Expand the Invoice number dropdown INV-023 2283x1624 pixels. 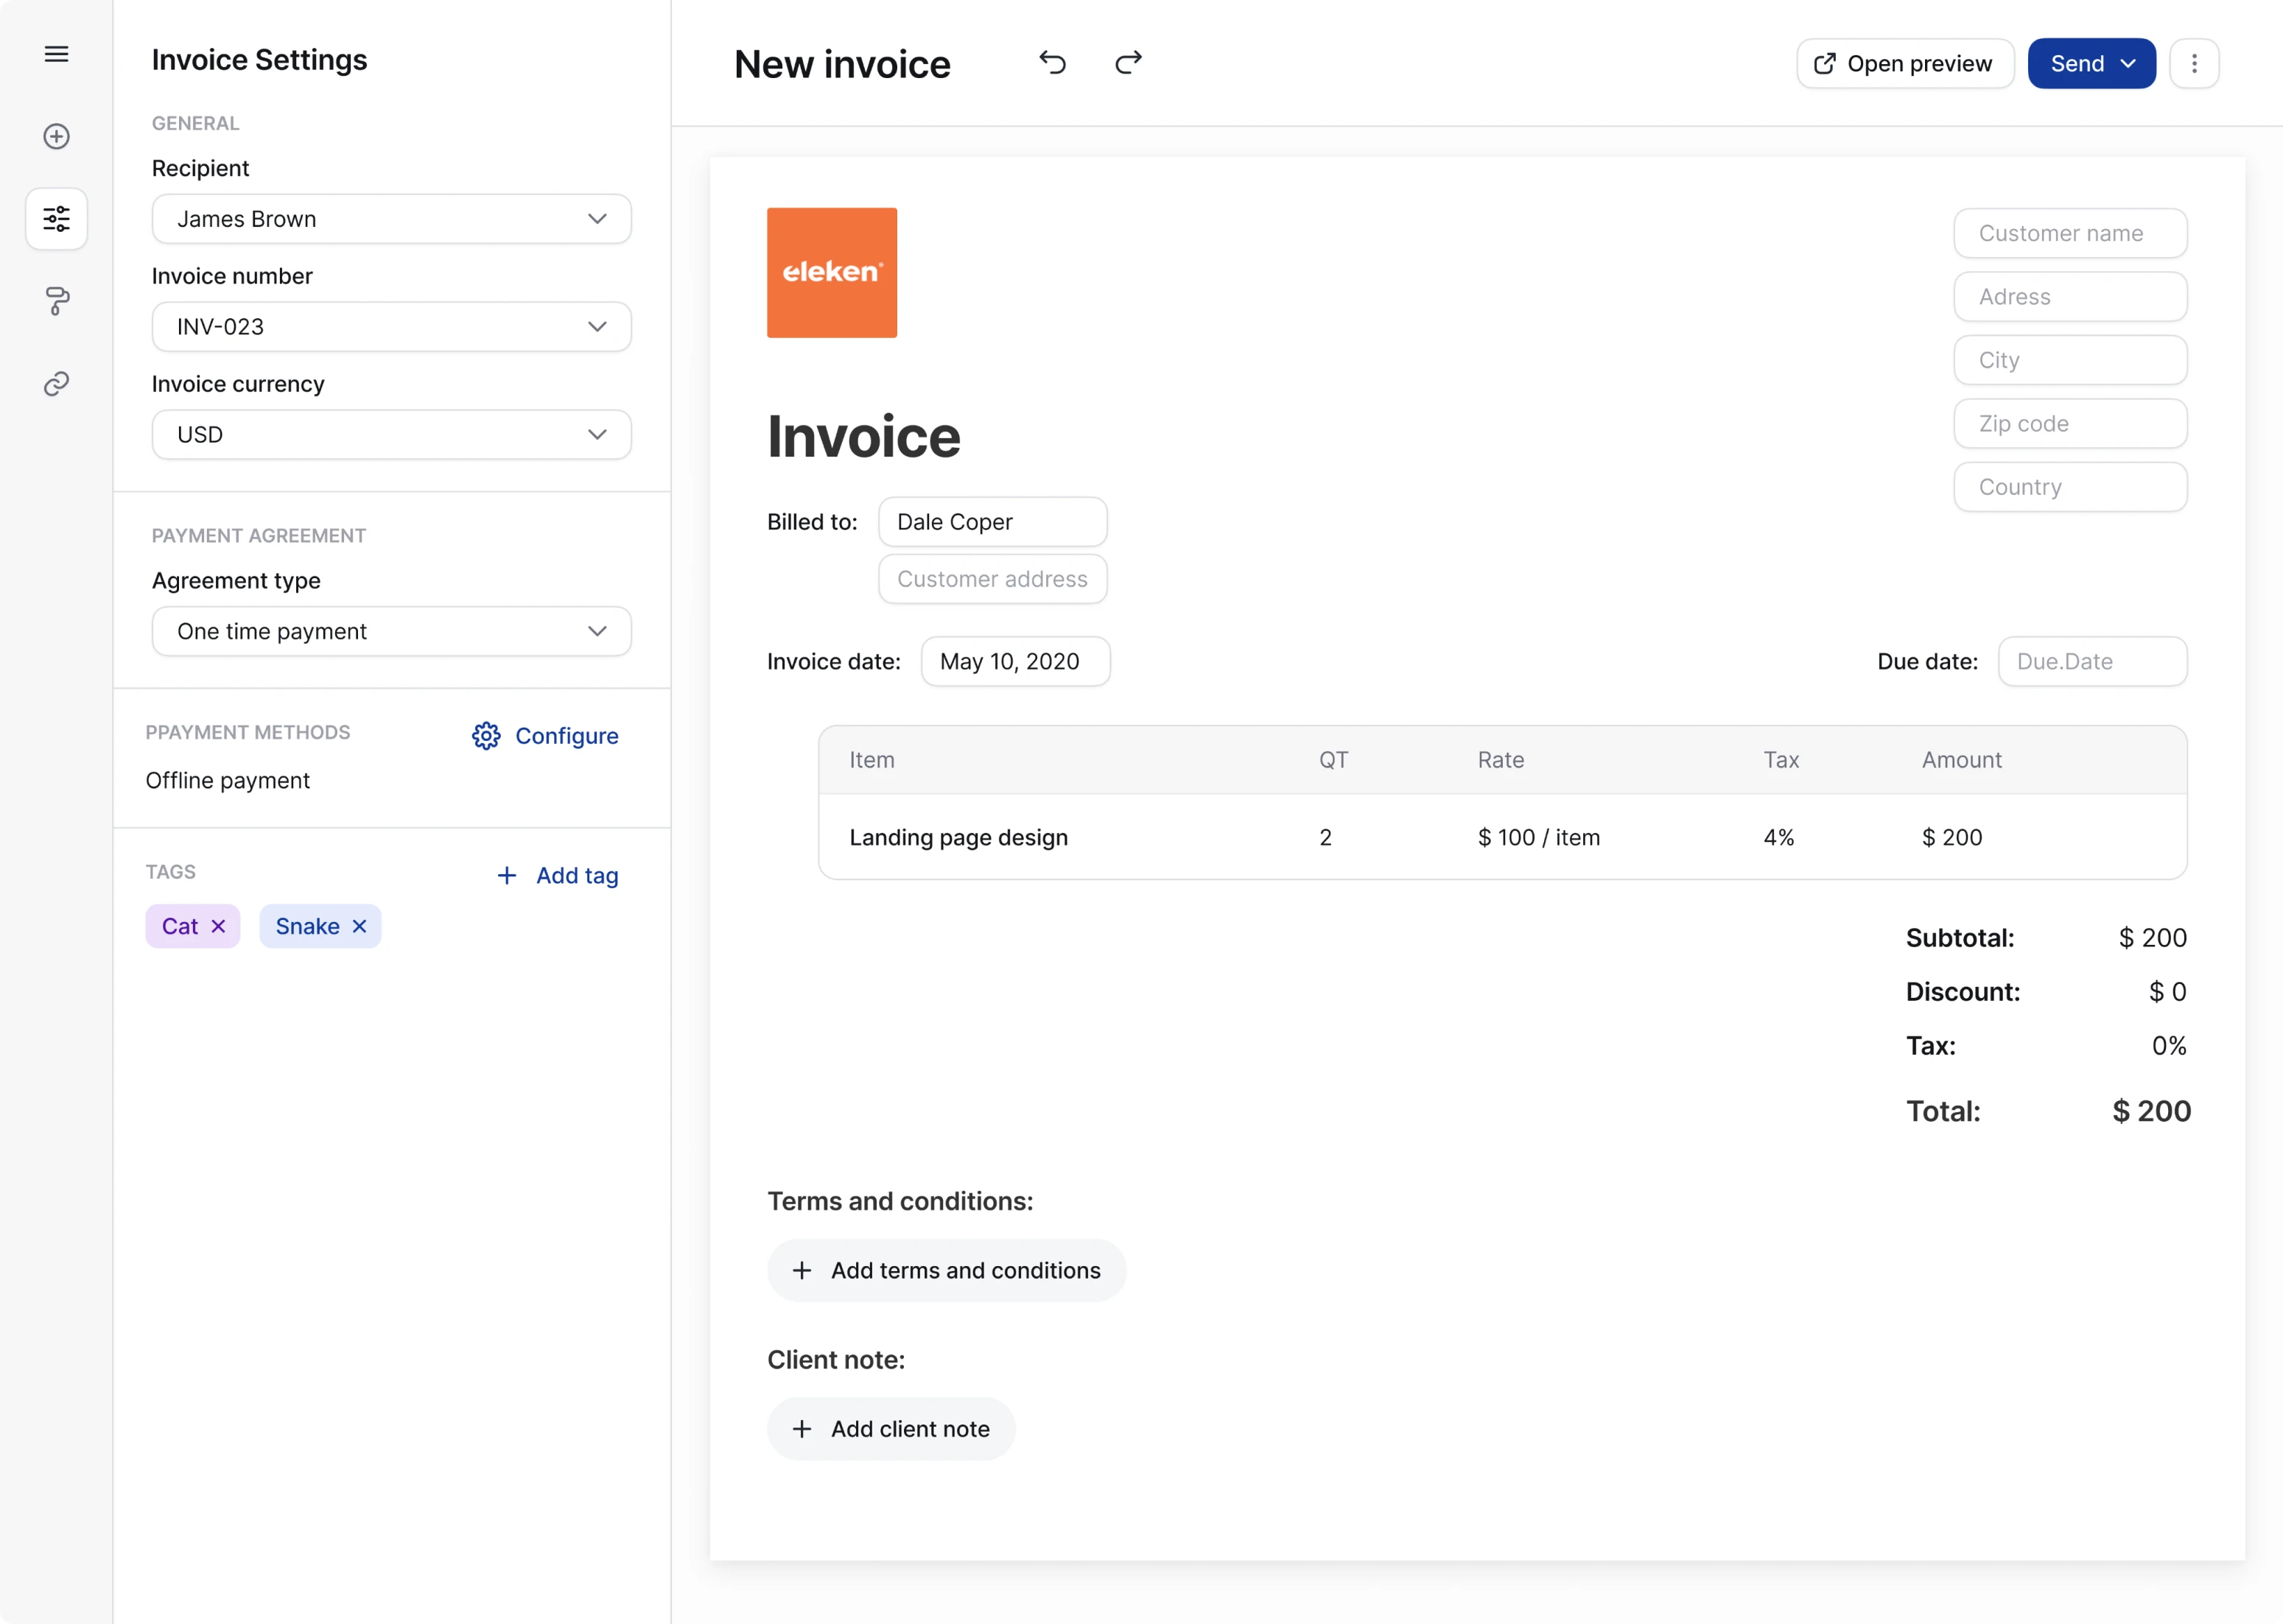click(x=391, y=327)
